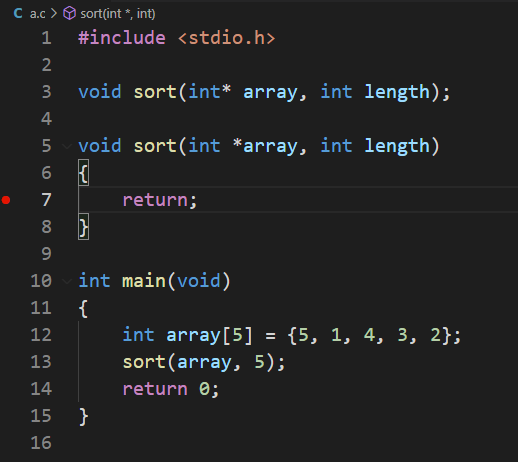This screenshot has height=462, width=518.
Task: Open the a.c breadcrumb item
Action: click(37, 14)
